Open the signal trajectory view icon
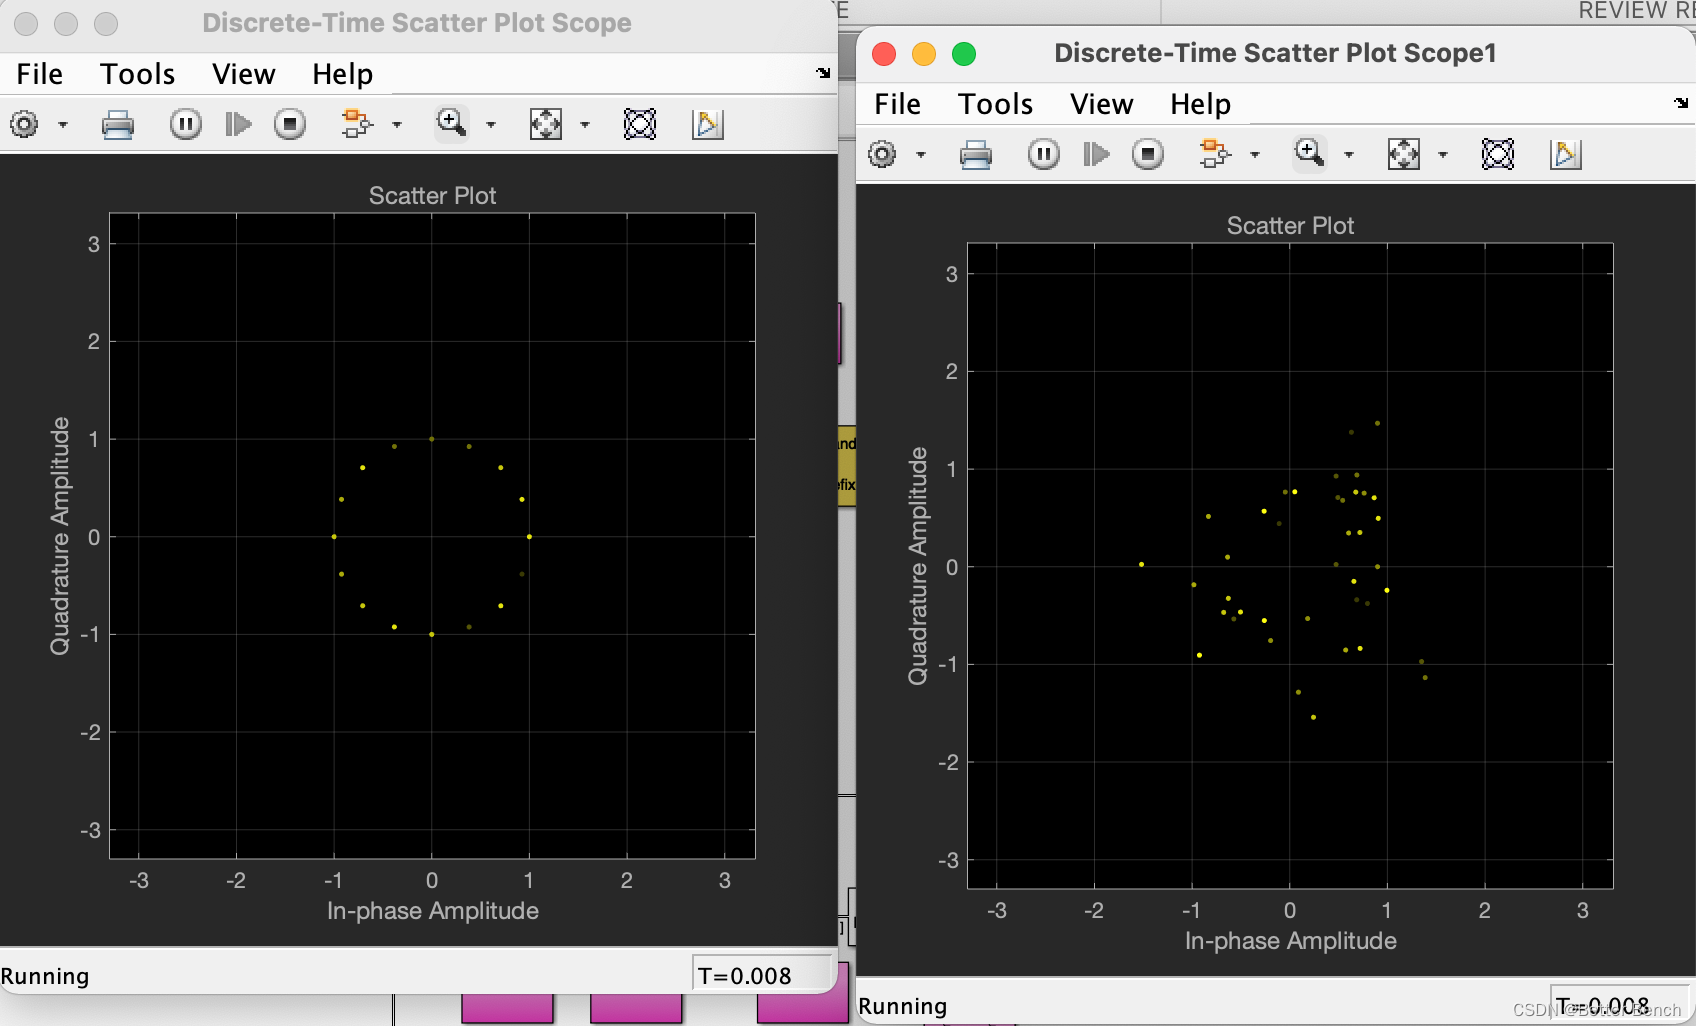1696x1026 pixels. pos(708,124)
